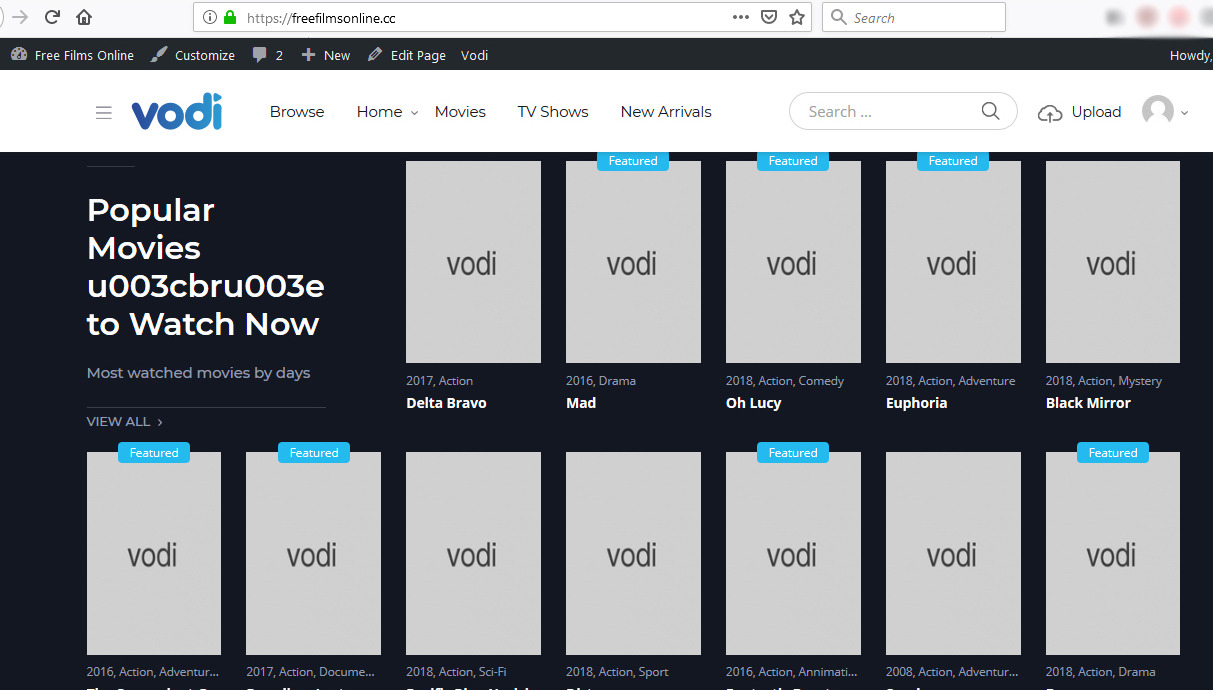Open the hamburger menu beside logo
This screenshot has width=1213, height=690.
[x=104, y=112]
